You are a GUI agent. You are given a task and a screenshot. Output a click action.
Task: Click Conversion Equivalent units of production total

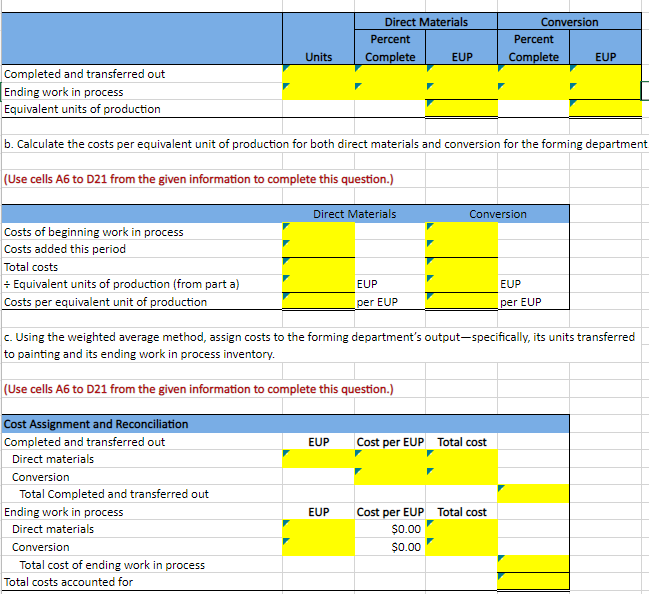606,108
